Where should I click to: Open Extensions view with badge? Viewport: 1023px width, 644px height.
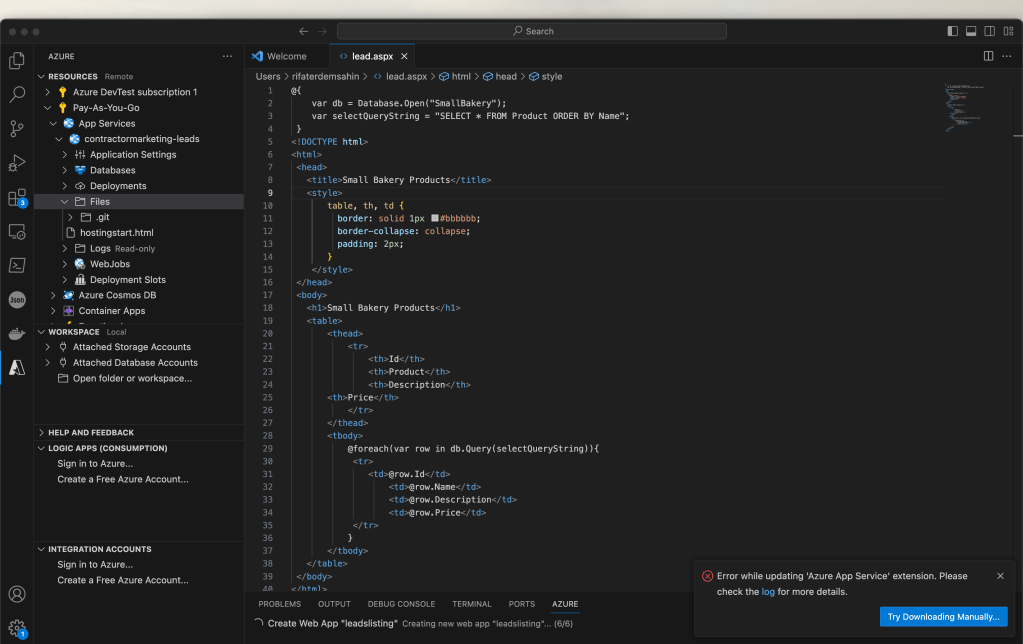(17, 197)
